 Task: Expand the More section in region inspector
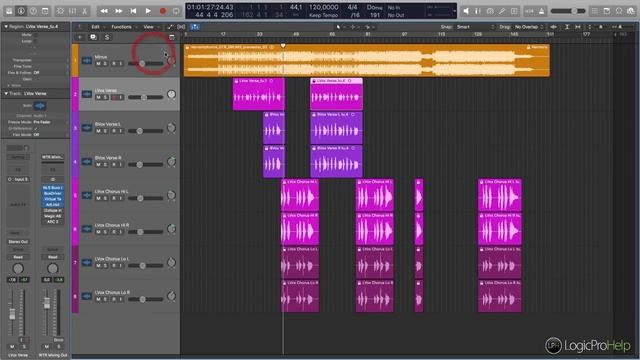click(x=10, y=85)
